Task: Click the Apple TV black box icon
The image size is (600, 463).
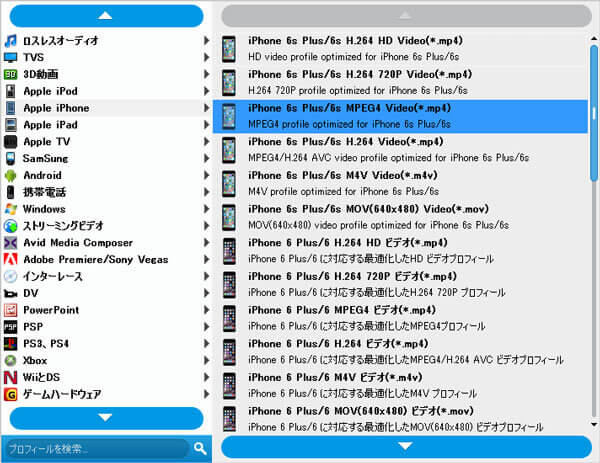Action: tap(11, 142)
